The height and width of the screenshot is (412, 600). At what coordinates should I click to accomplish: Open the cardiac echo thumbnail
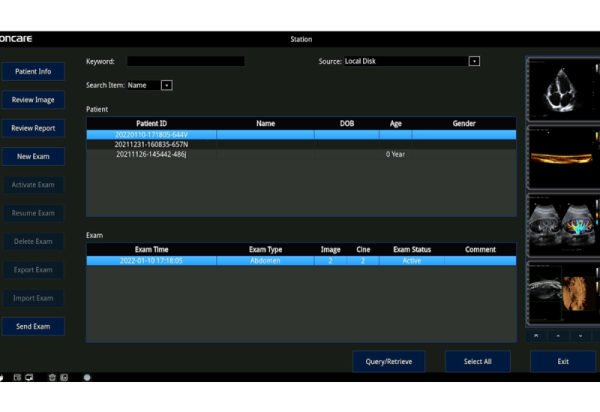click(x=561, y=87)
